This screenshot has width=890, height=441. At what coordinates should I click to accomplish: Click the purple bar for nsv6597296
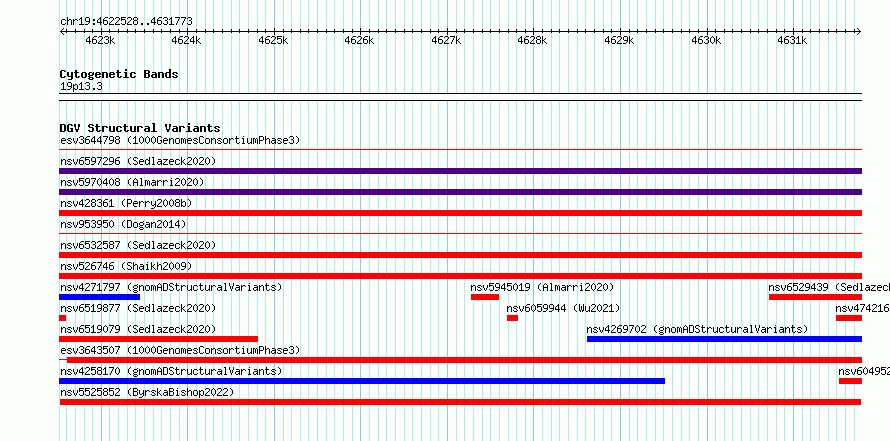[460, 171]
